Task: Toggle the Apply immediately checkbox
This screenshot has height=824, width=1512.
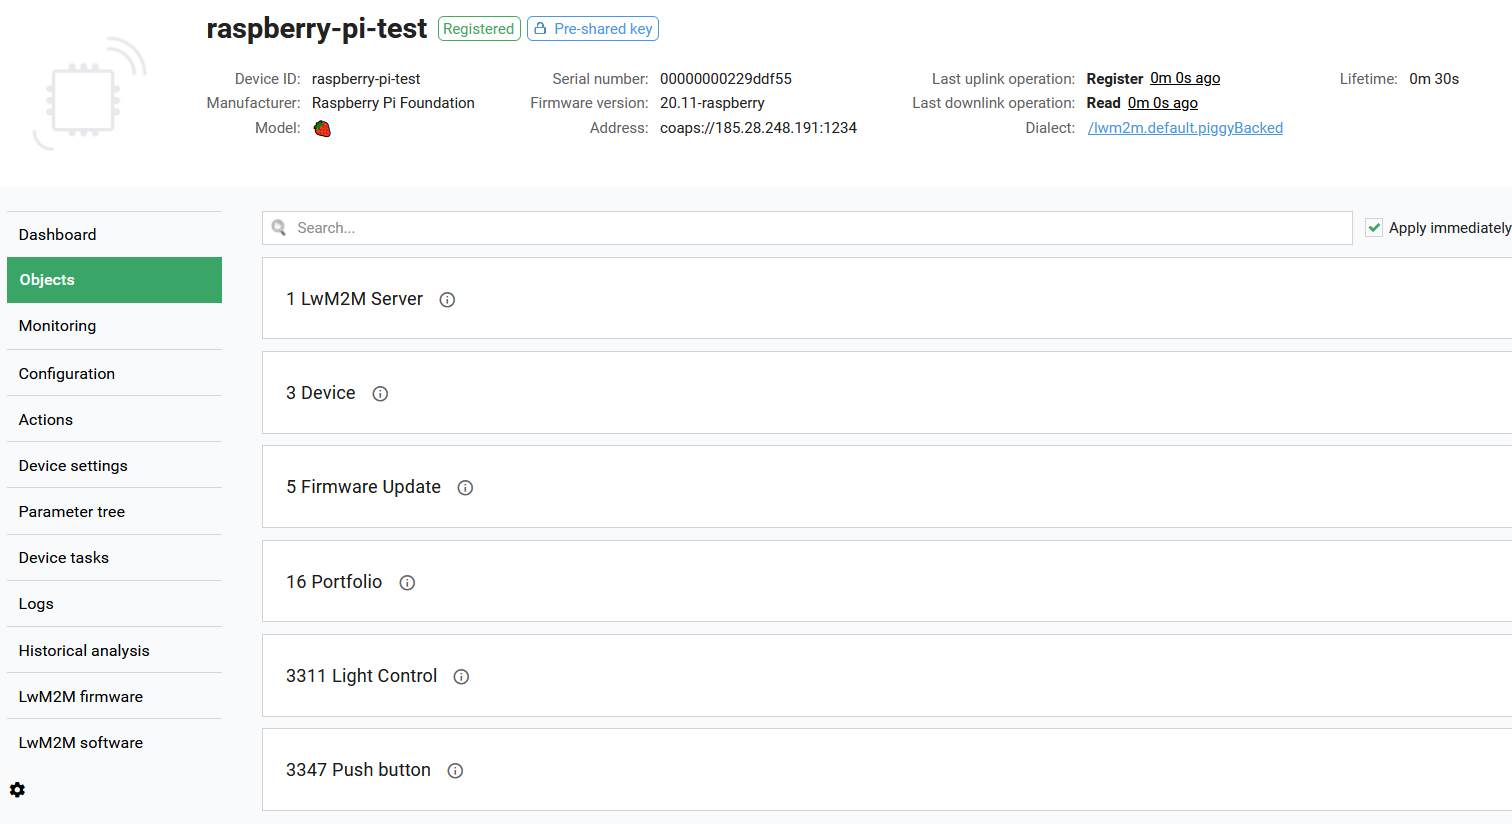Action: [x=1374, y=228]
